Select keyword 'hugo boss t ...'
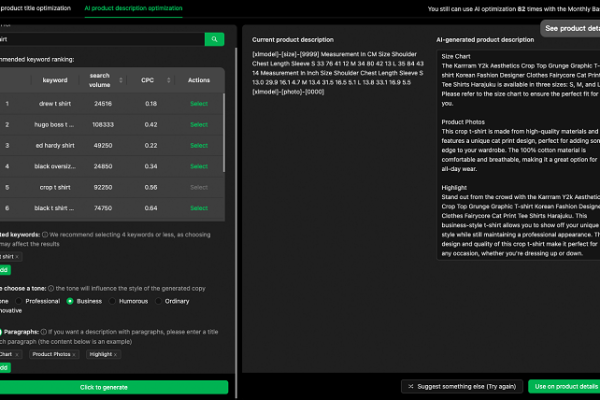The width and height of the screenshot is (600, 400). [x=199, y=124]
